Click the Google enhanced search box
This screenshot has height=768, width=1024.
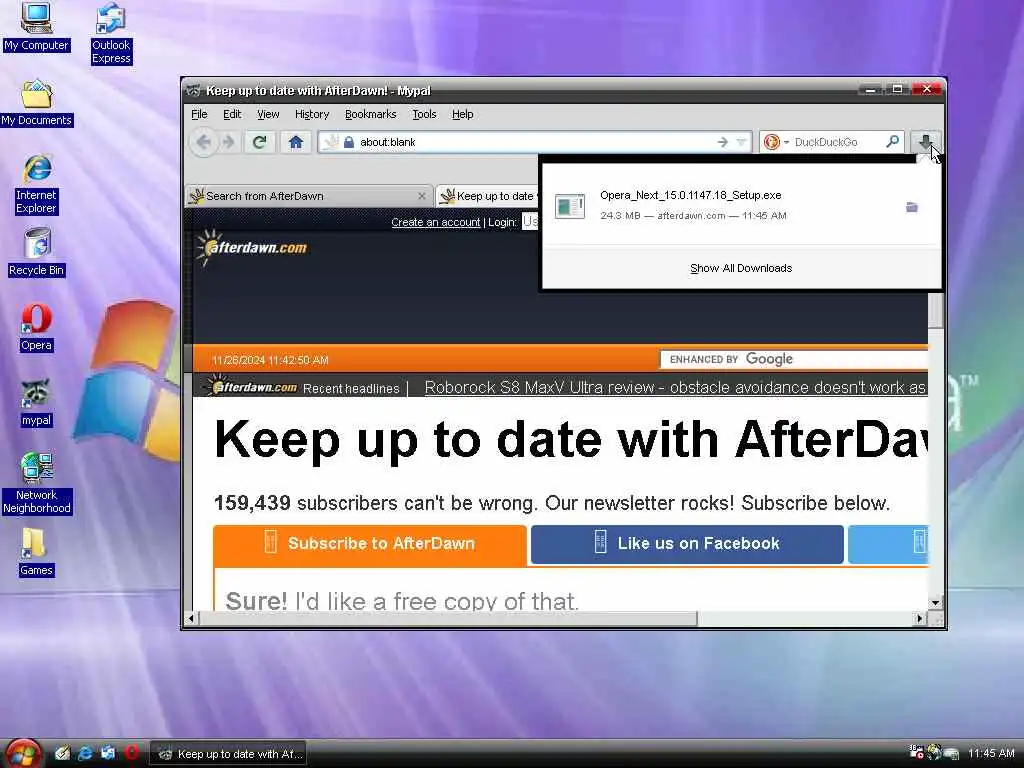pos(793,359)
